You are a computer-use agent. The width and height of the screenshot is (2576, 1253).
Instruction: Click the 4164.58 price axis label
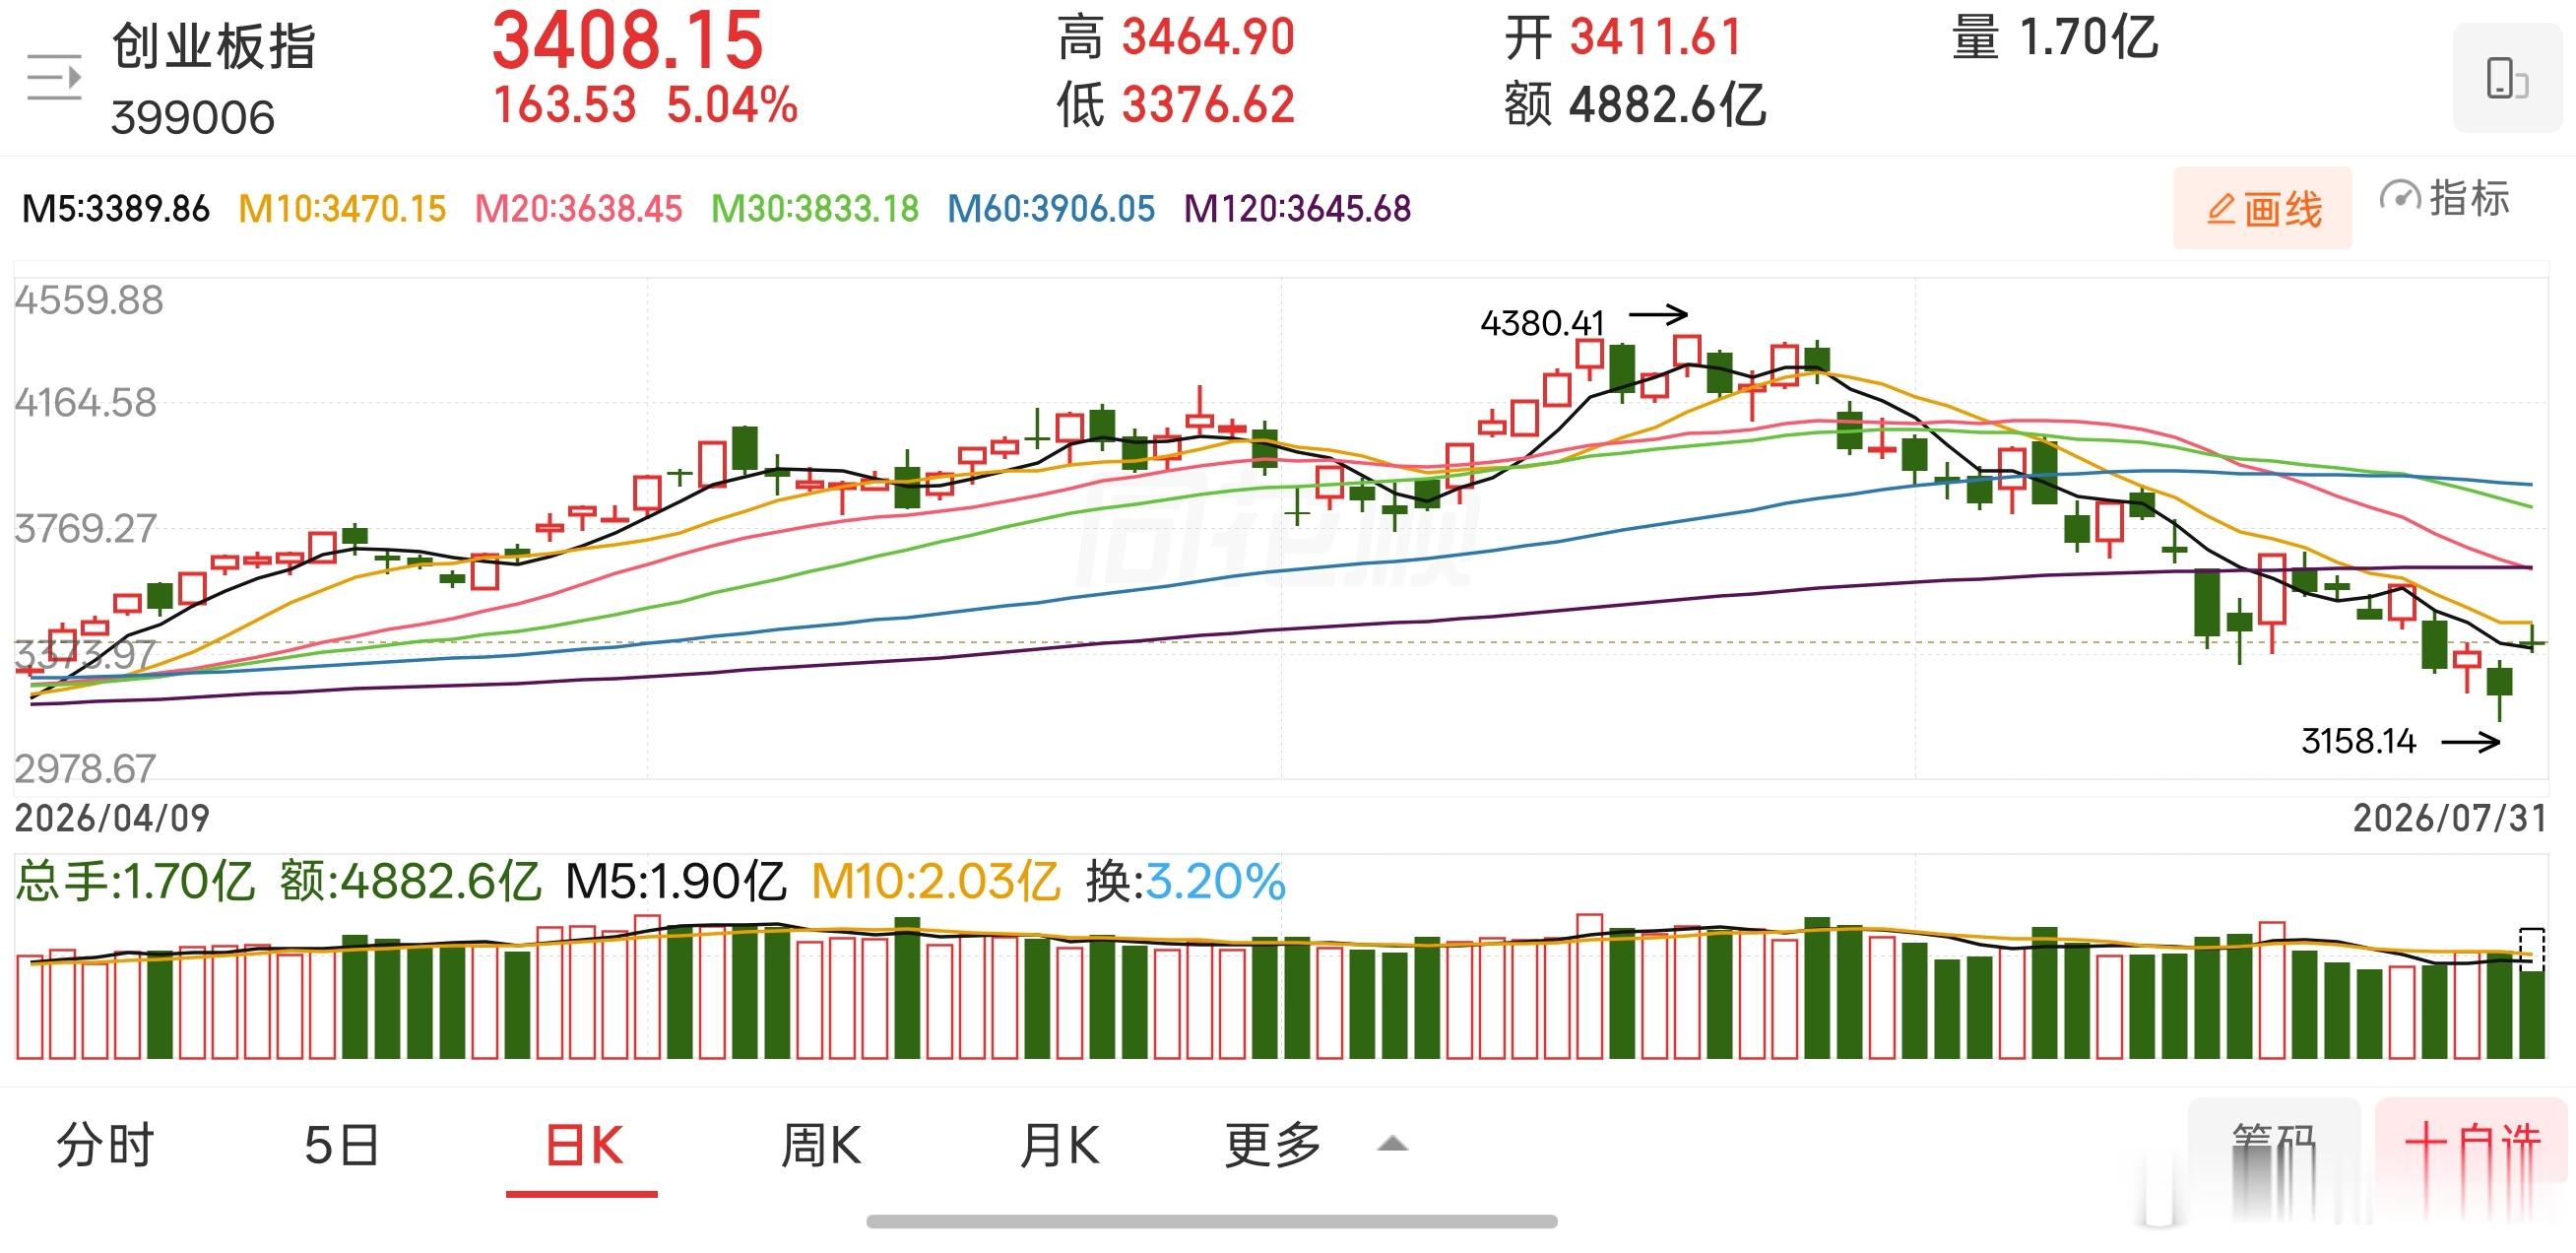pos(86,403)
